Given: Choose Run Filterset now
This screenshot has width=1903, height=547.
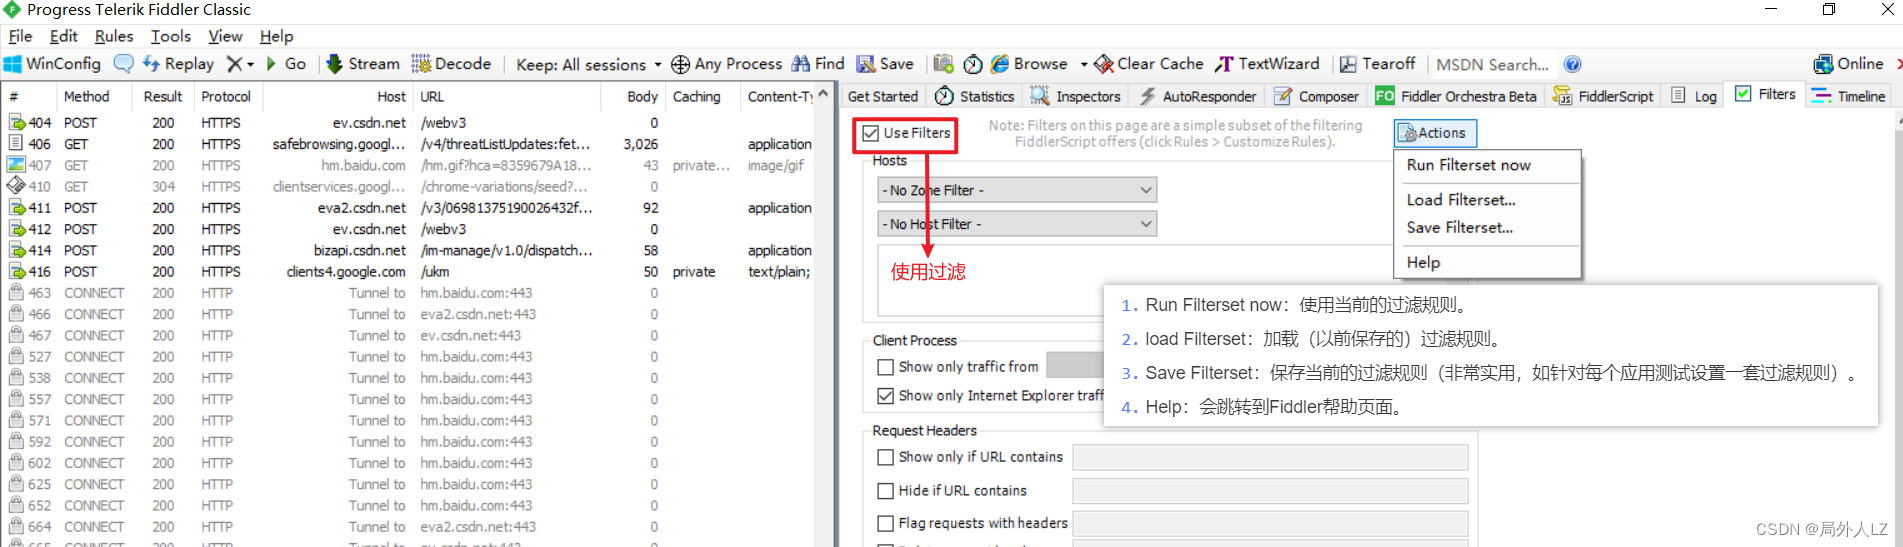Looking at the screenshot, I should click(x=1468, y=165).
